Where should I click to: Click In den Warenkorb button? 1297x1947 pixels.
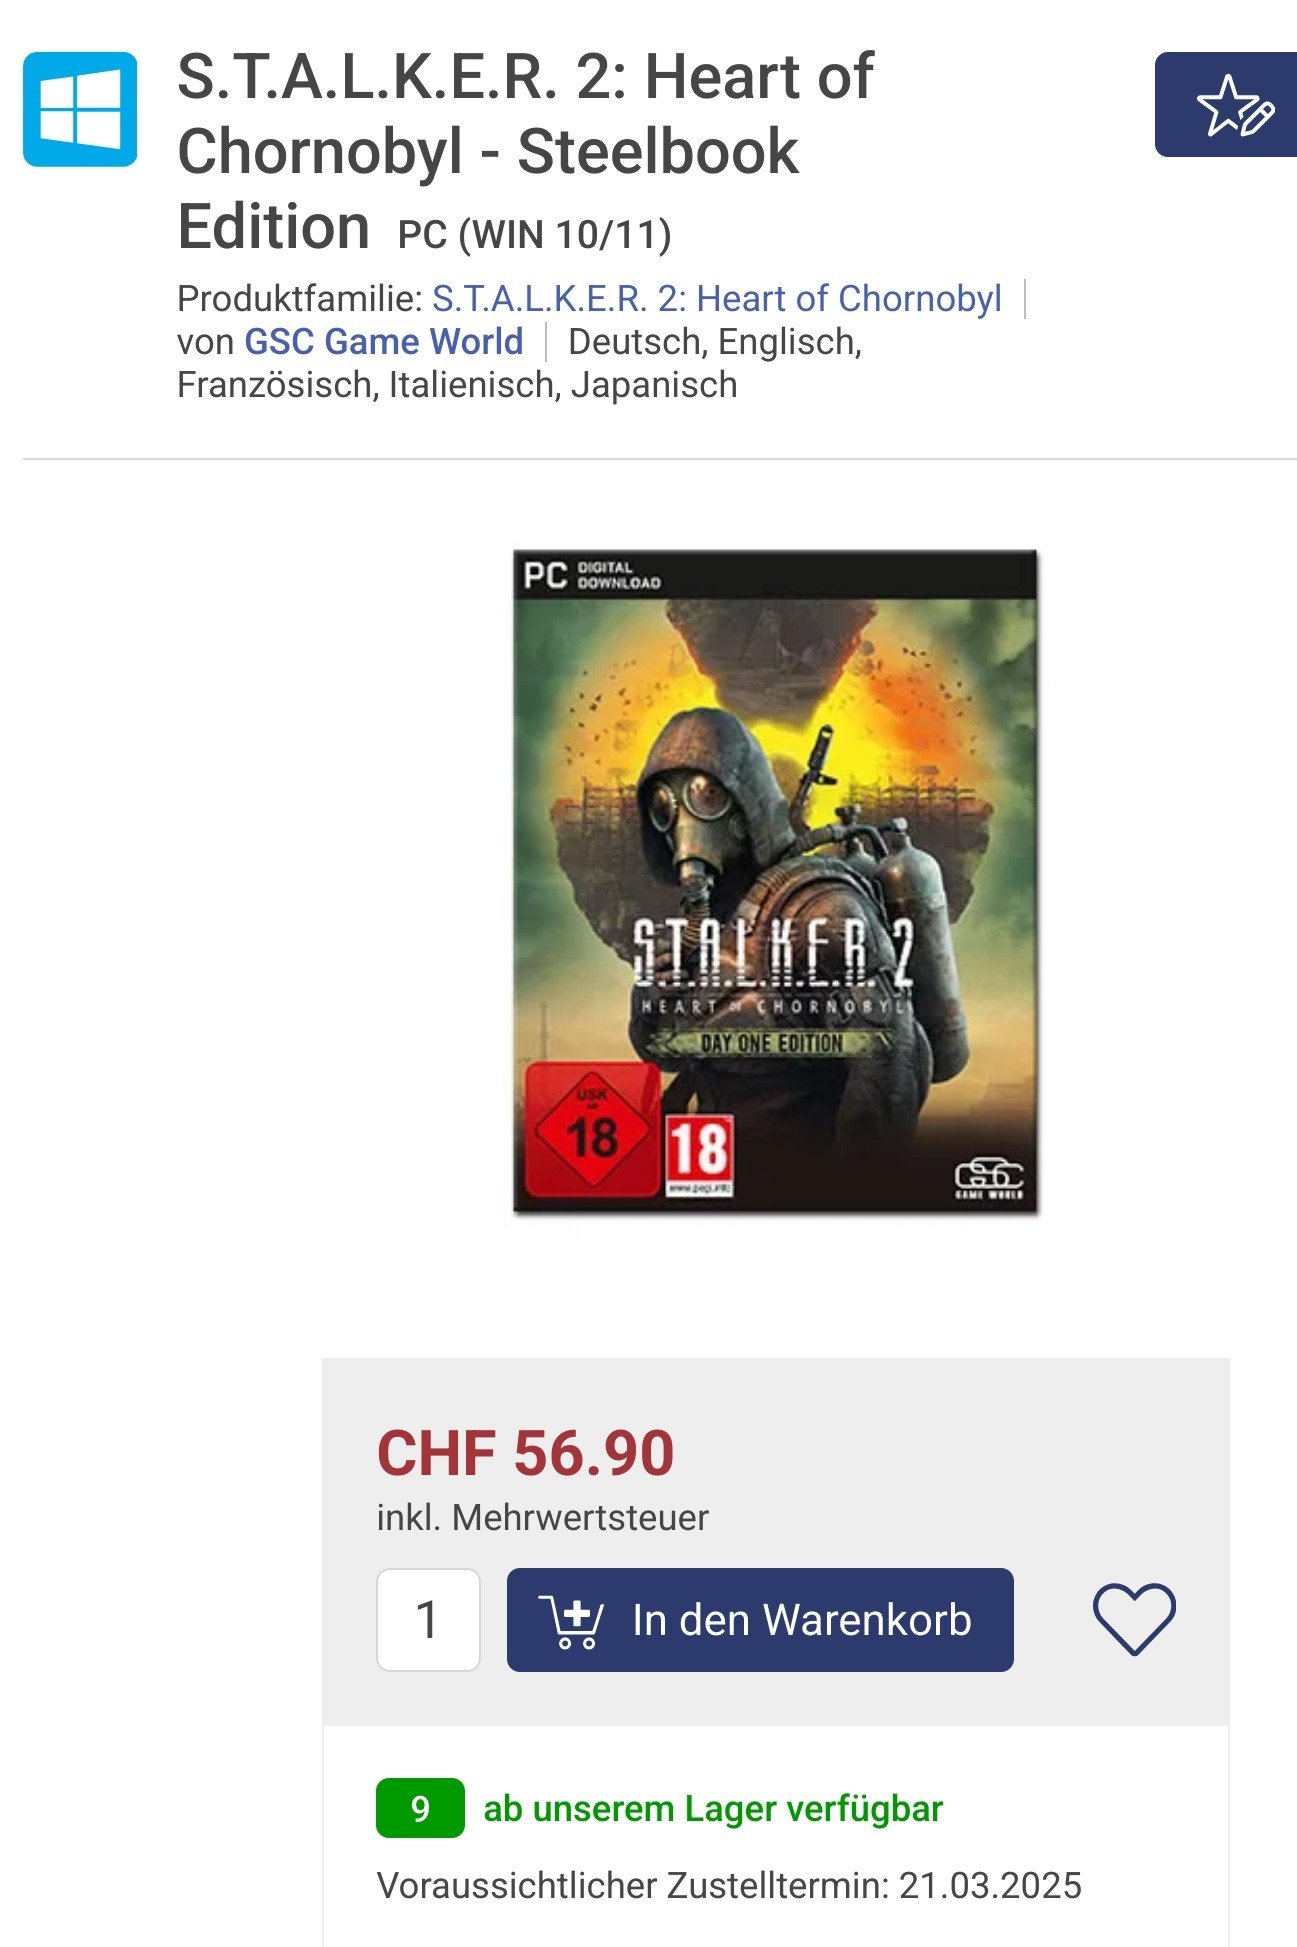point(760,1620)
